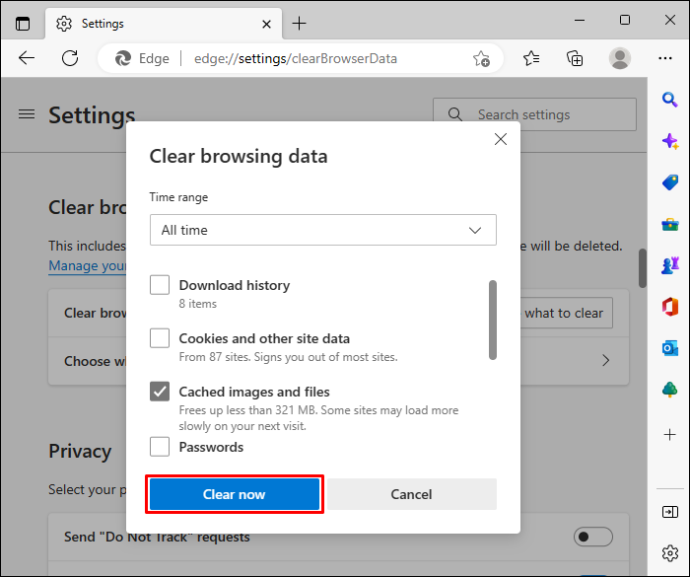This screenshot has width=690, height=577.
Task: Open the Favorites list
Action: tap(531, 58)
